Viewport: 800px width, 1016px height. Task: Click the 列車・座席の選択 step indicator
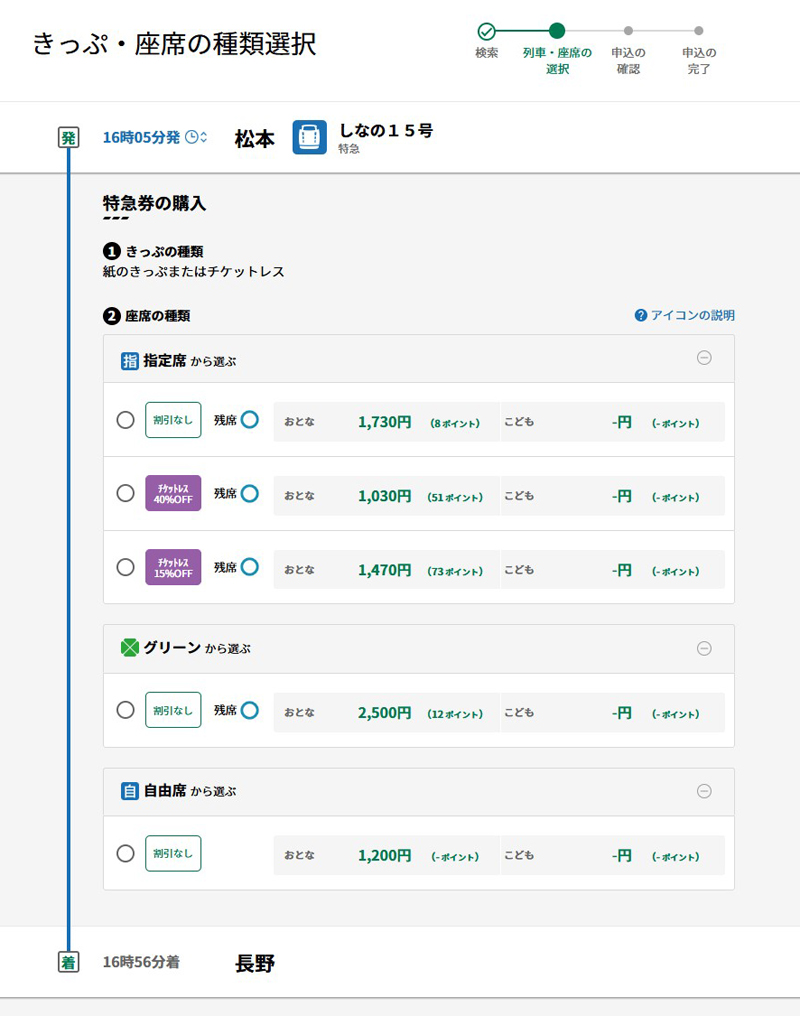(557, 32)
